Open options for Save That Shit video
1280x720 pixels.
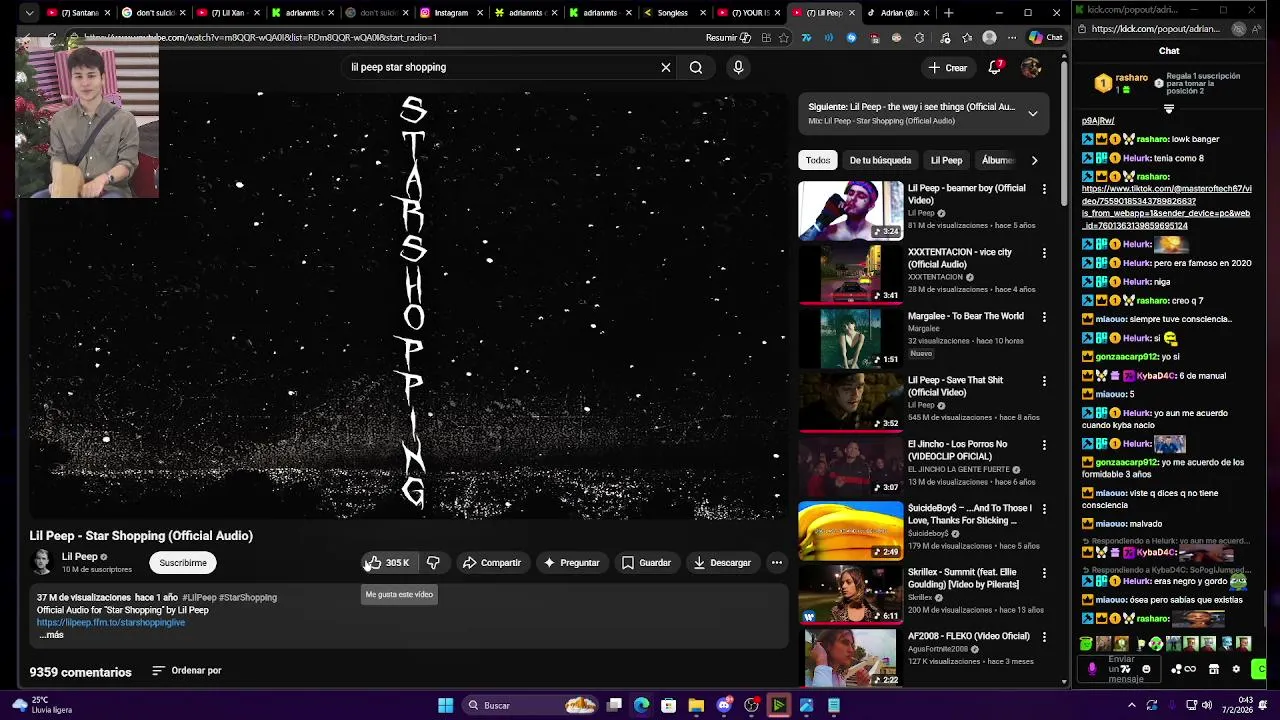1044,381
